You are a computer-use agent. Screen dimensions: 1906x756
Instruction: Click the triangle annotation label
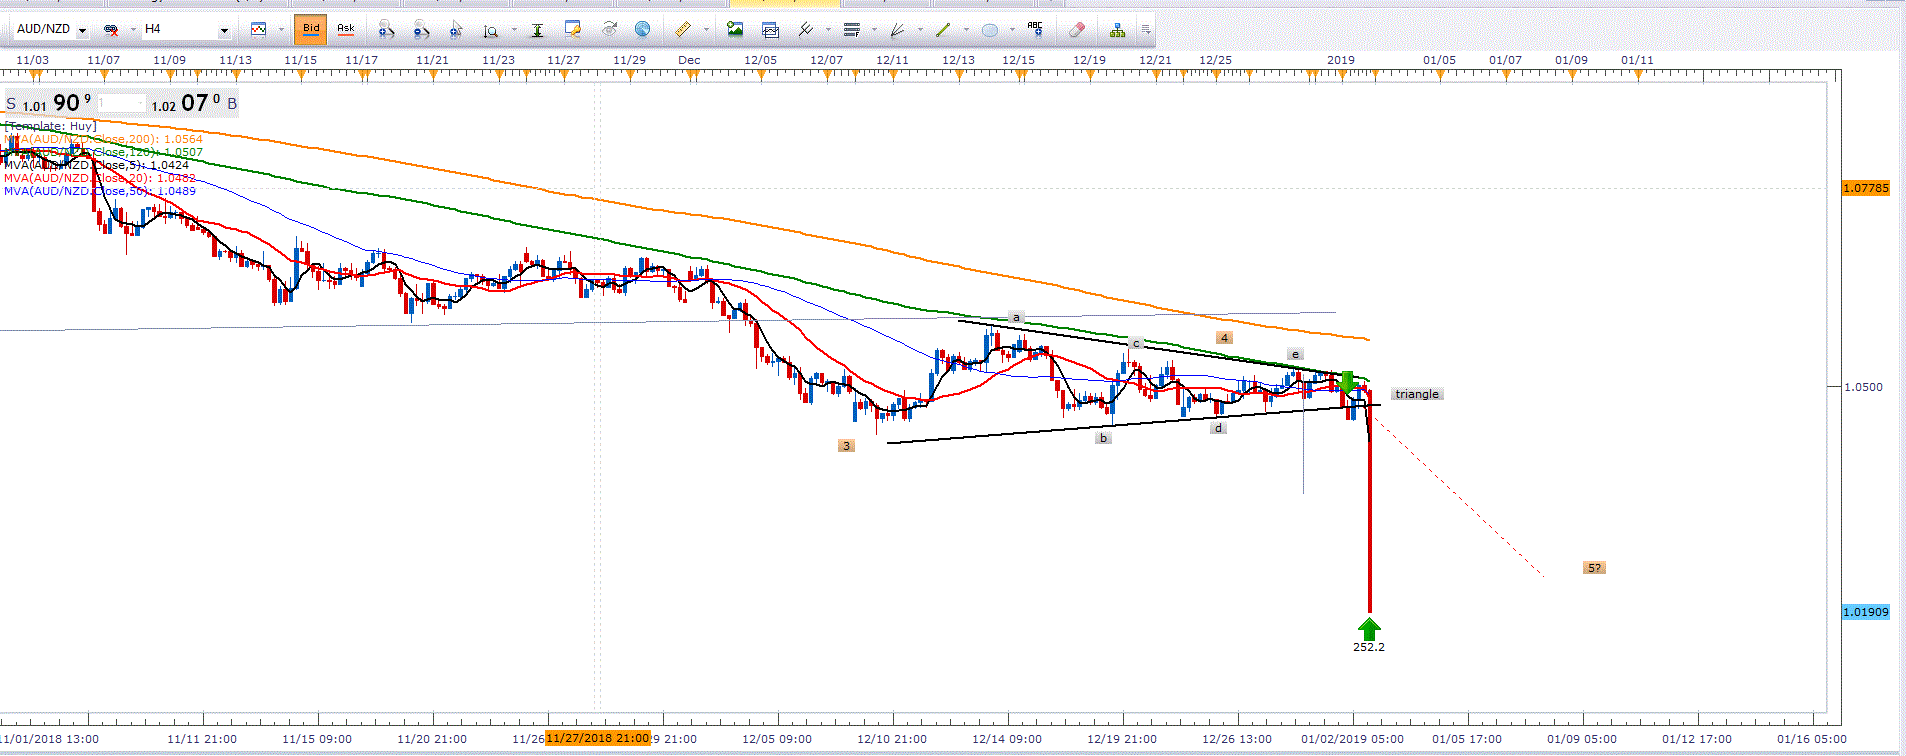(1417, 394)
